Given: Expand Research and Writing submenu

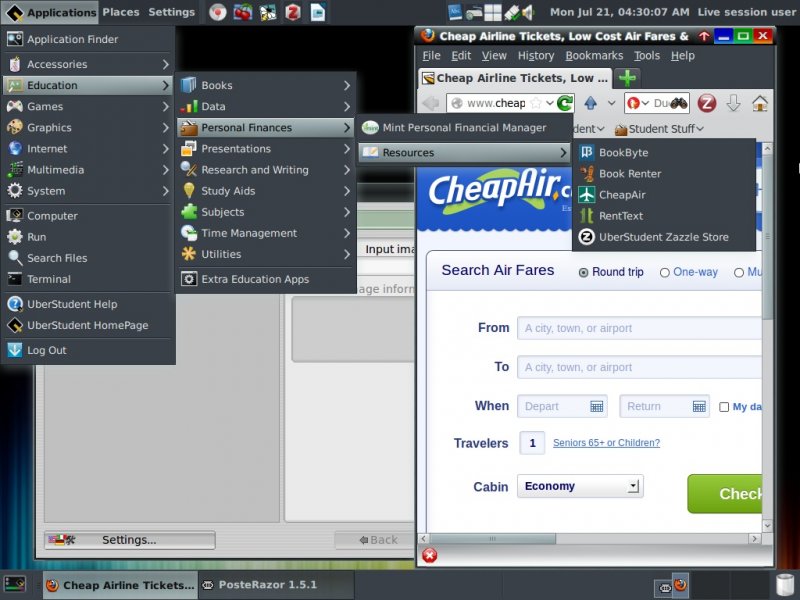Looking at the screenshot, I should pos(266,170).
